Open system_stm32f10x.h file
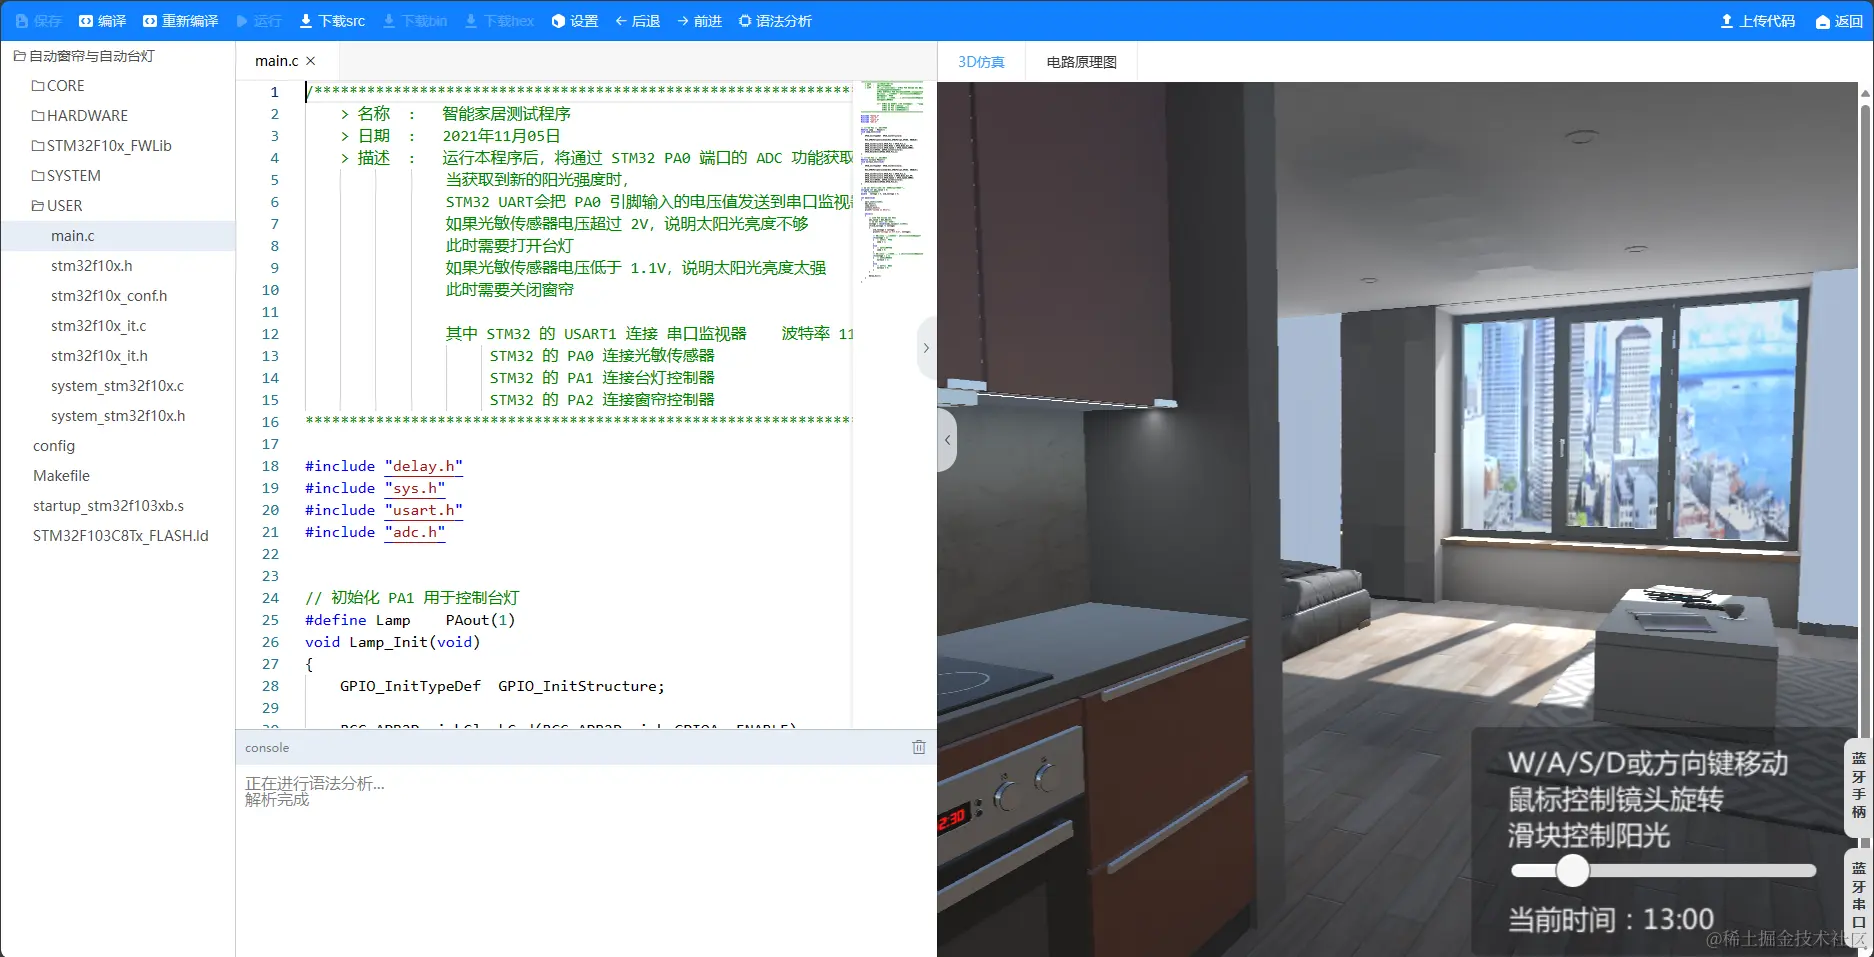This screenshot has height=957, width=1874. [x=118, y=416]
